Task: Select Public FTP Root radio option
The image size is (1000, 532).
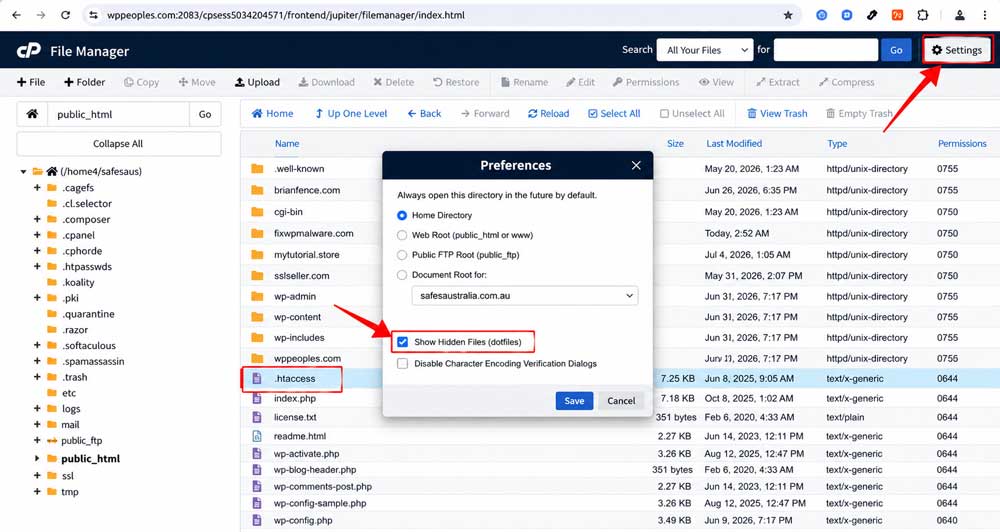Action: pyautogui.click(x=402, y=255)
